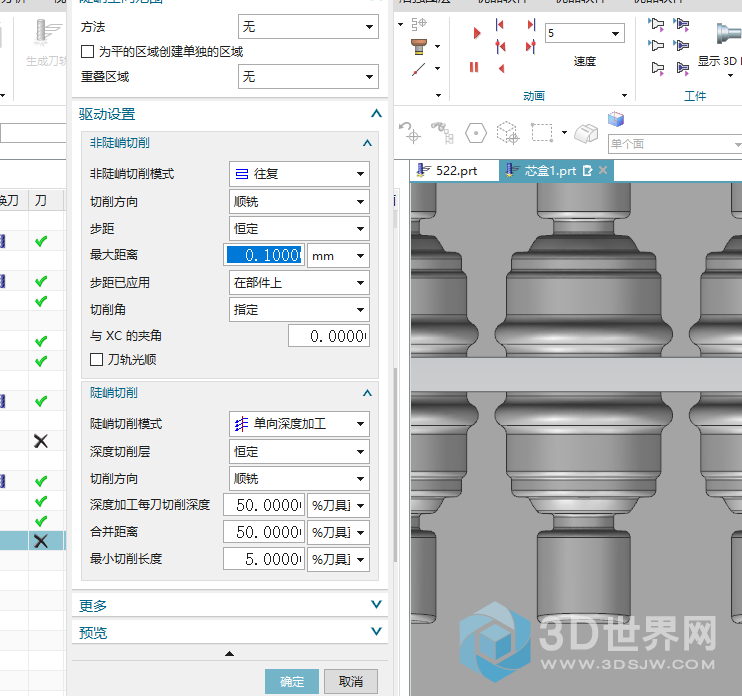The width and height of the screenshot is (742, 696).
Task: Open the 非陡峭切削模式 dropdown showing 往复
Action: pyautogui.click(x=299, y=174)
